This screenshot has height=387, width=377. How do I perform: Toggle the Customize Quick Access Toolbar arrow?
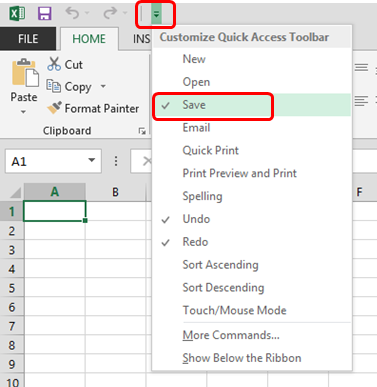(x=156, y=14)
